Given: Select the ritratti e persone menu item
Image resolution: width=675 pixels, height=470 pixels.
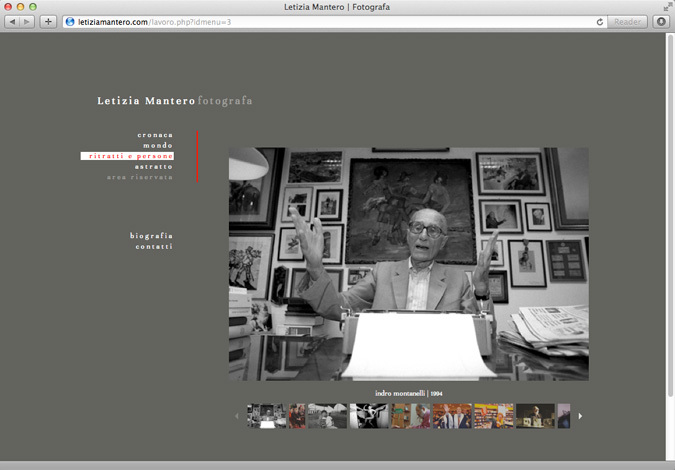Looking at the screenshot, I should tap(130, 156).
